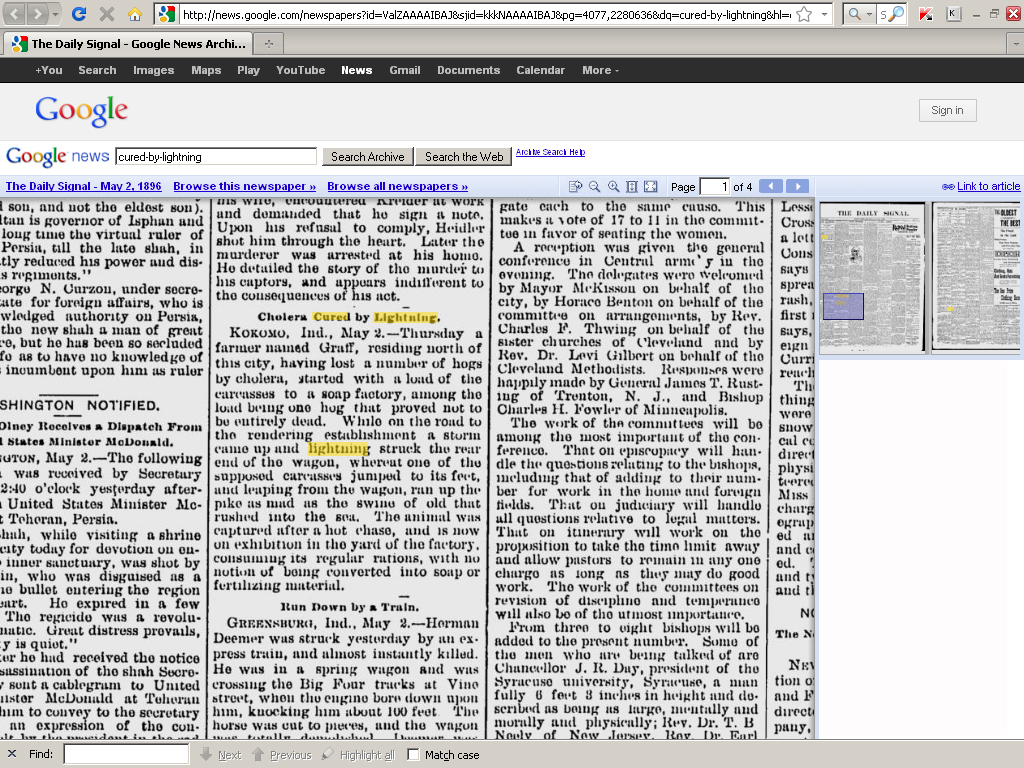Viewport: 1024px width, 768px height.
Task: Open Calendar in the Google bar
Action: [x=541, y=70]
